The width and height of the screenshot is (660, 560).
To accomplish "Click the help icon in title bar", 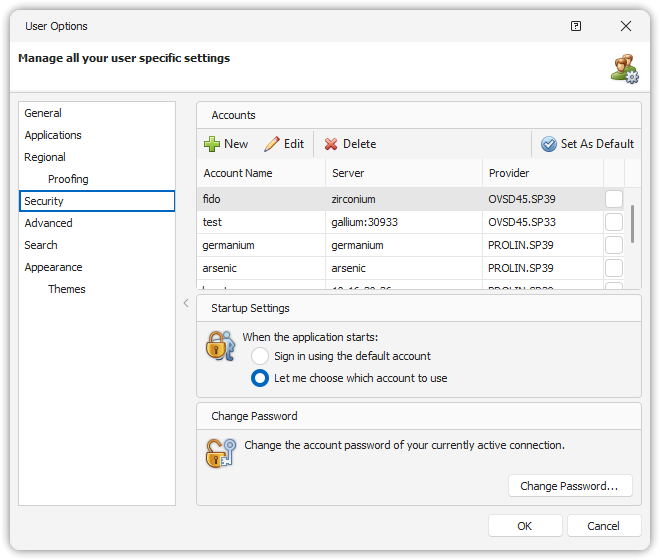I will point(576,26).
